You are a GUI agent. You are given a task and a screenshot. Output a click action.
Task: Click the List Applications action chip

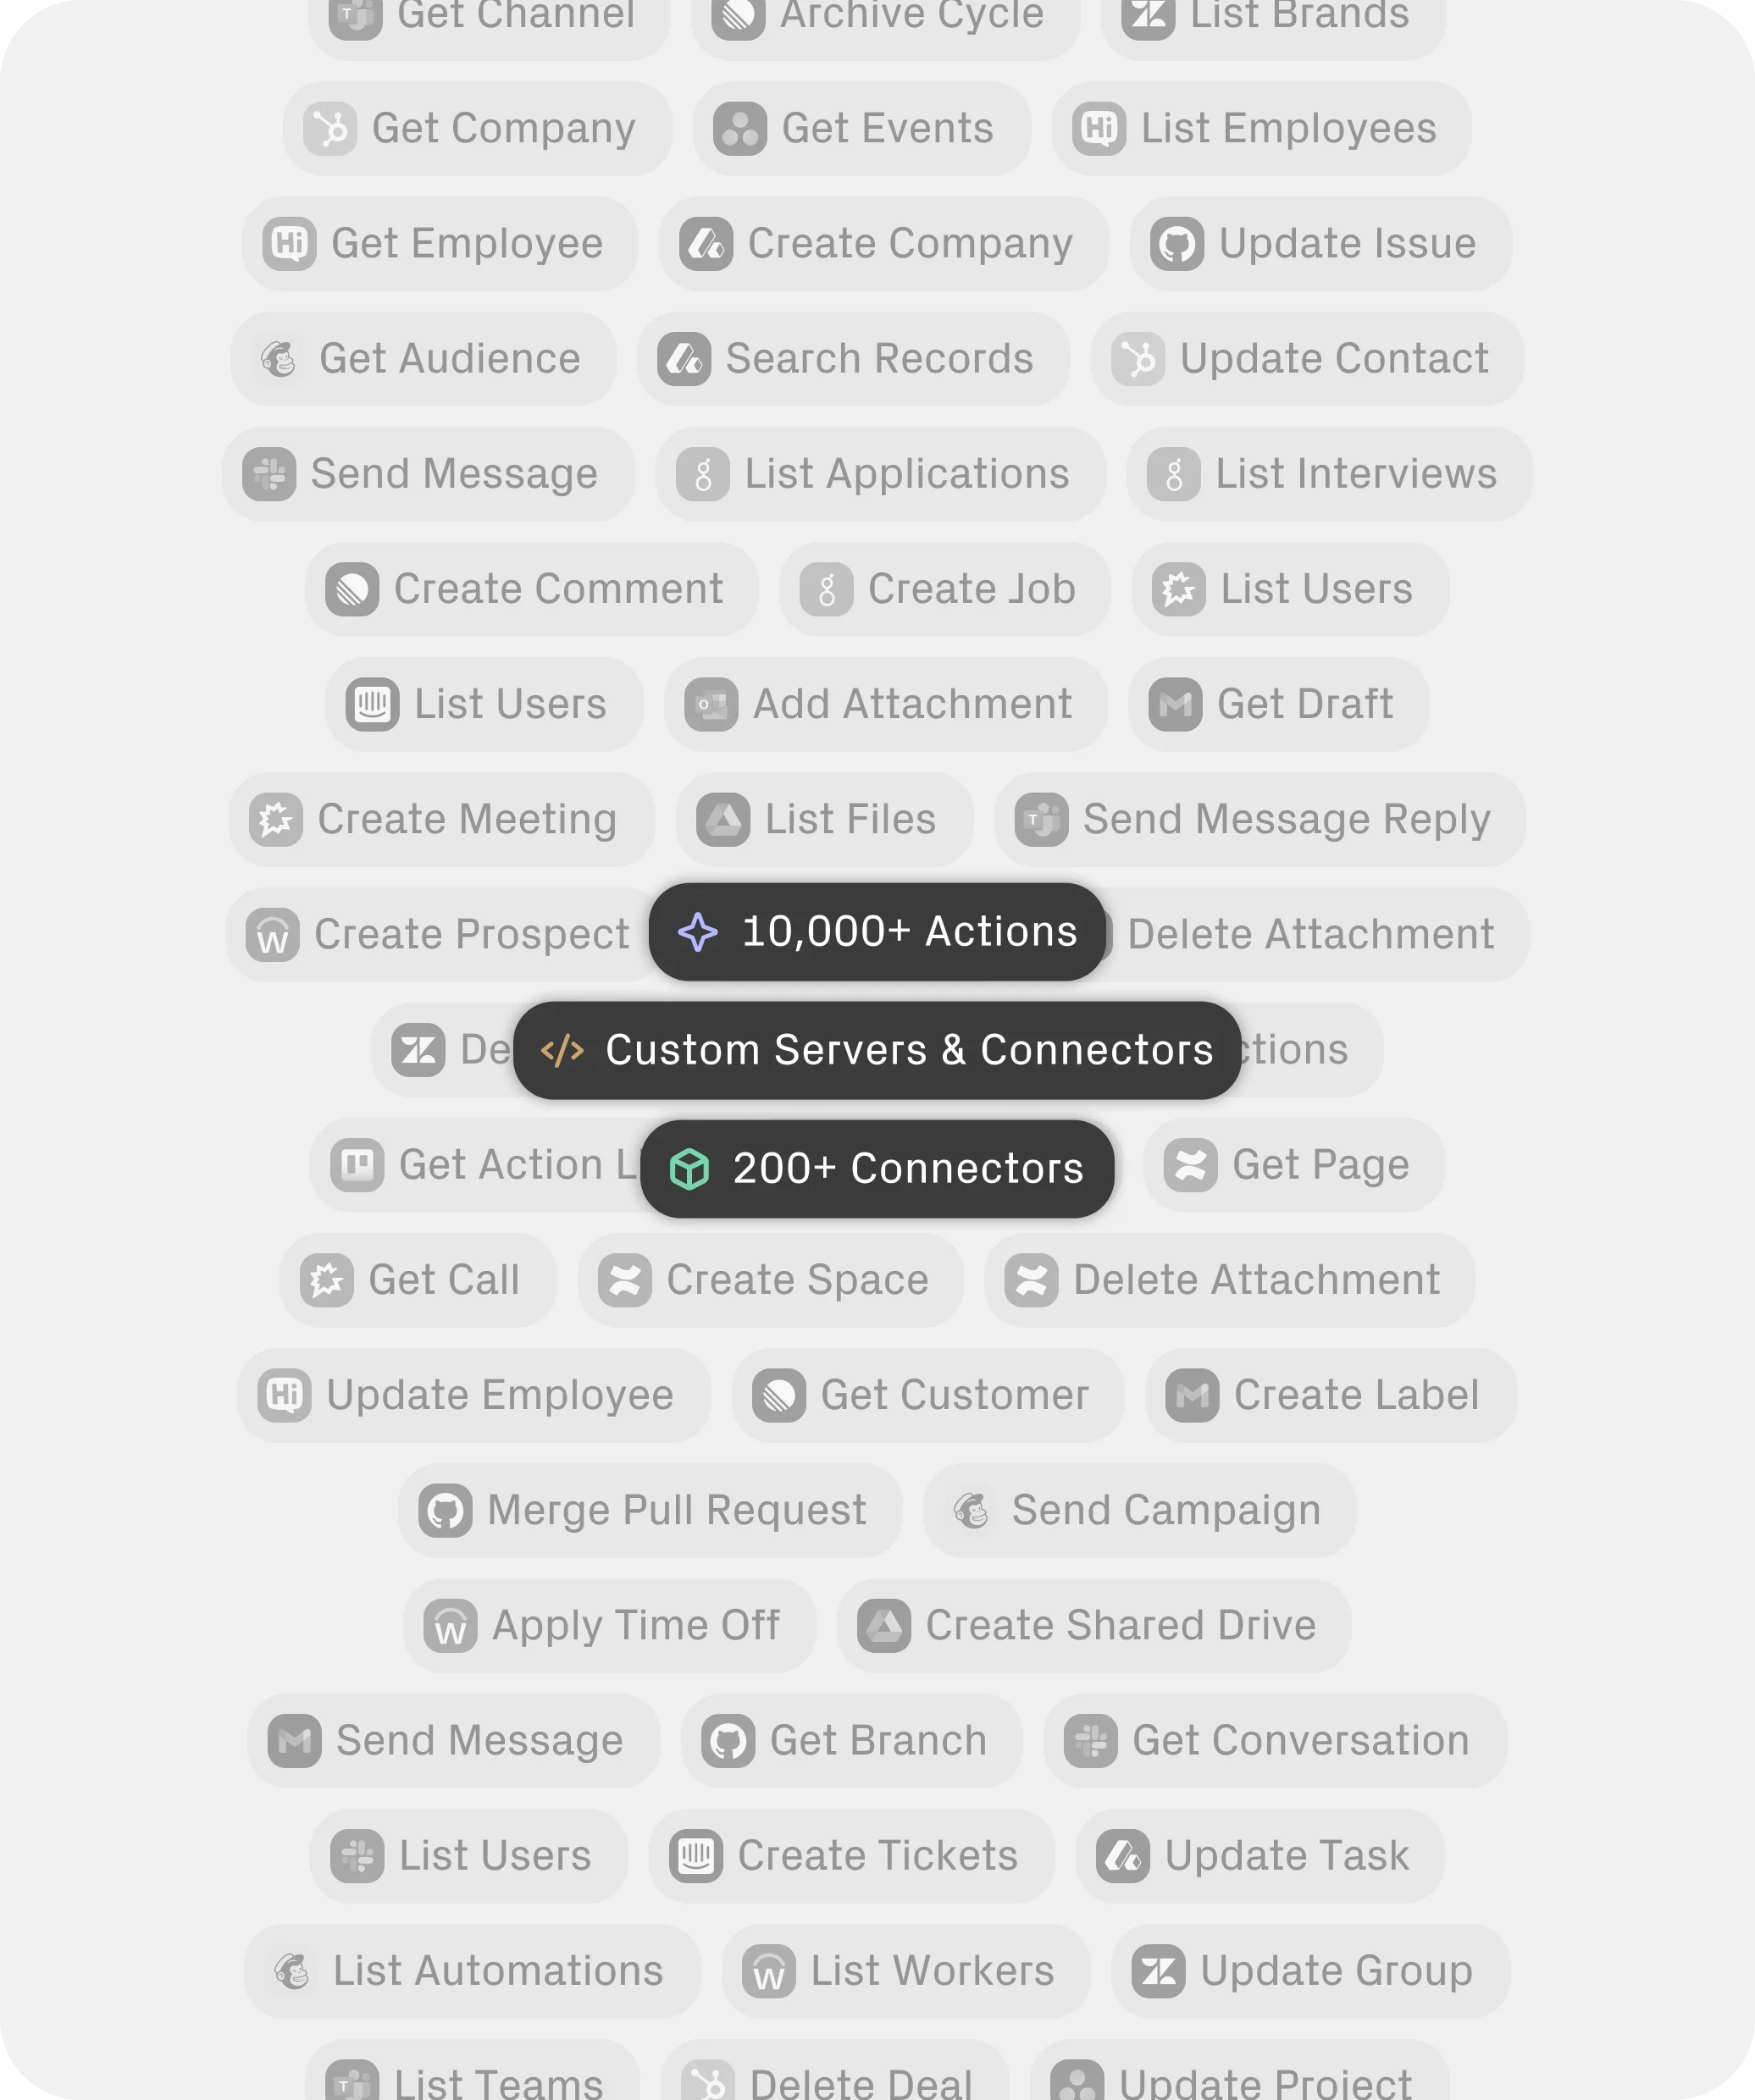[x=880, y=474]
